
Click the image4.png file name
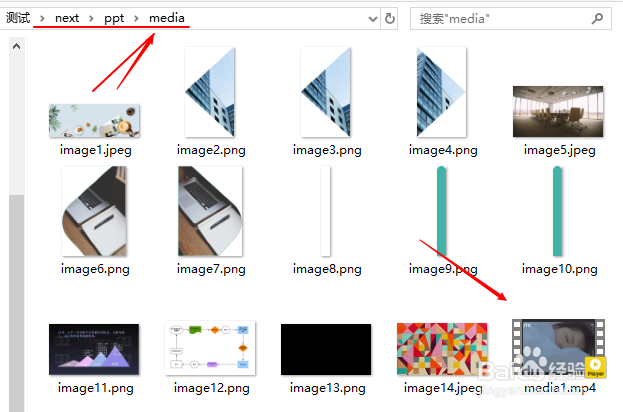point(443,150)
